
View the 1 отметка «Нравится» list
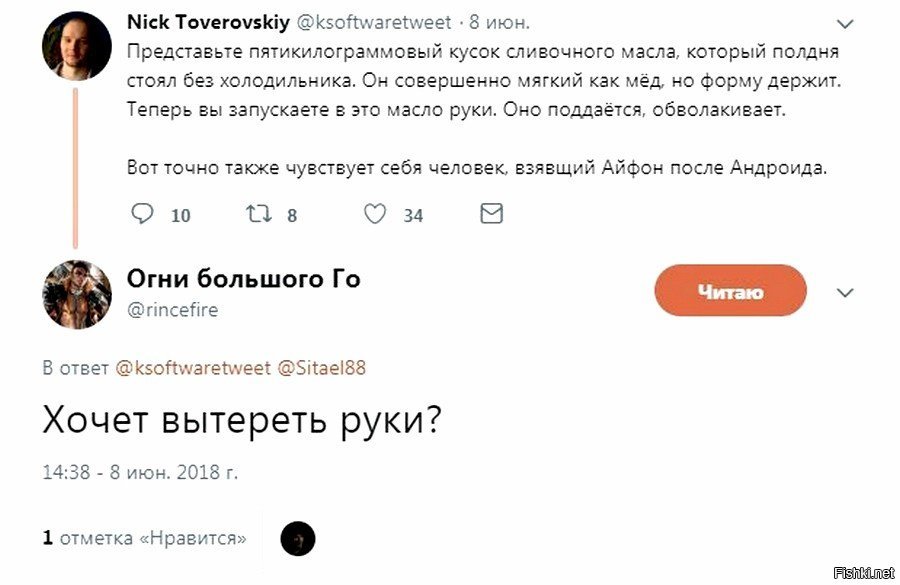145,538
